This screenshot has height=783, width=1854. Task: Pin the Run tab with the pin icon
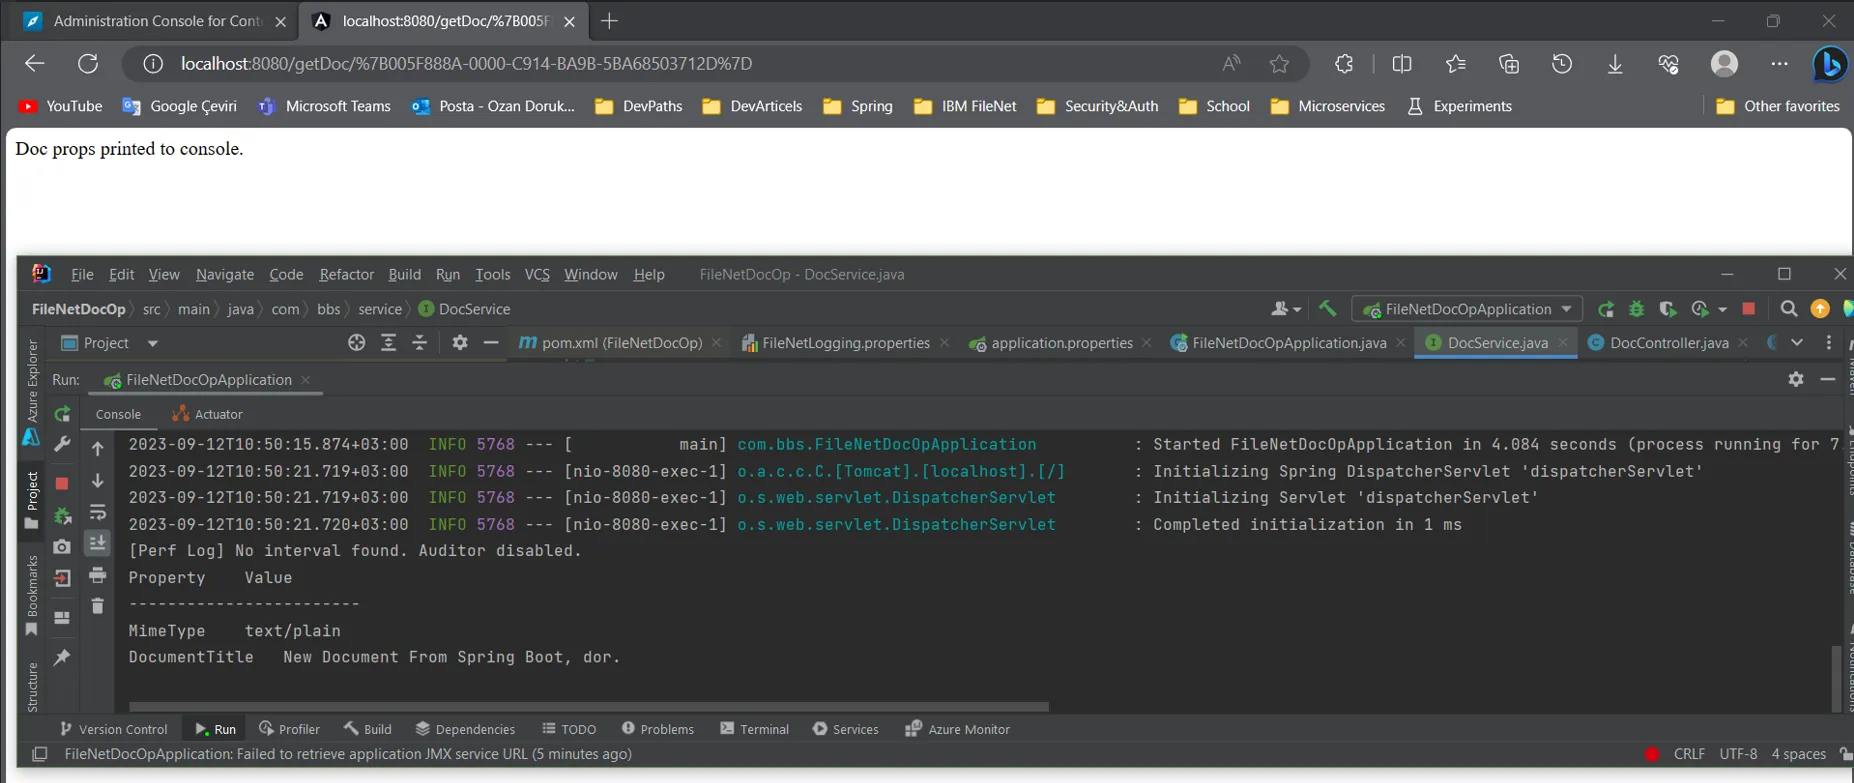point(62,657)
